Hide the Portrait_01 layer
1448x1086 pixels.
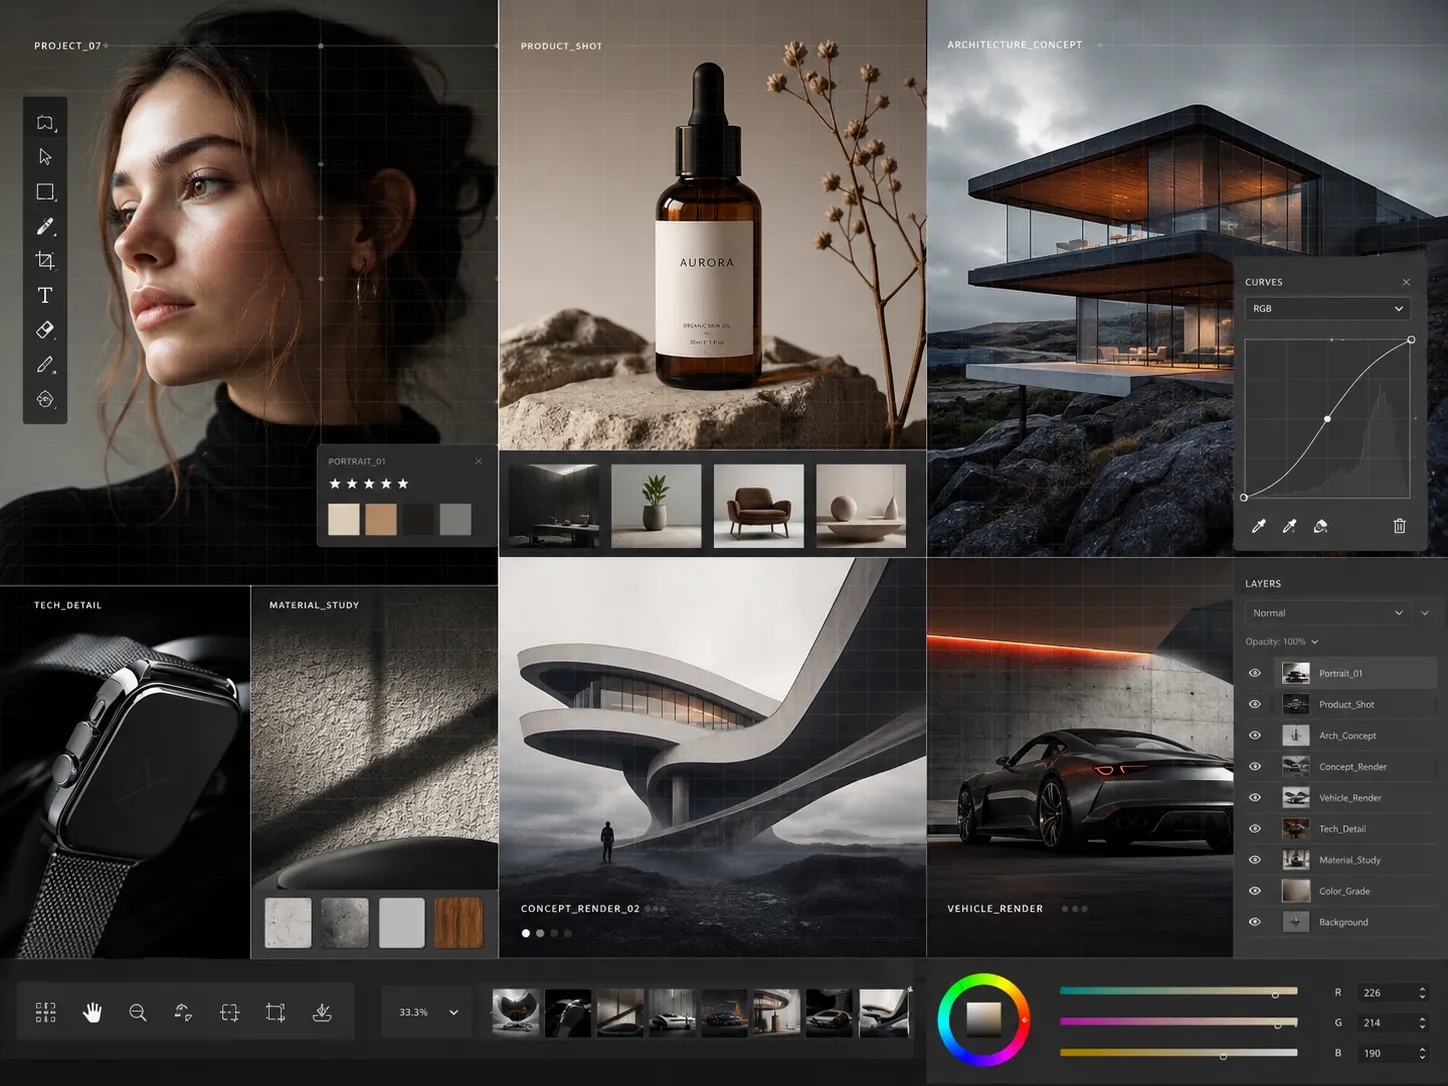pyautogui.click(x=1254, y=673)
